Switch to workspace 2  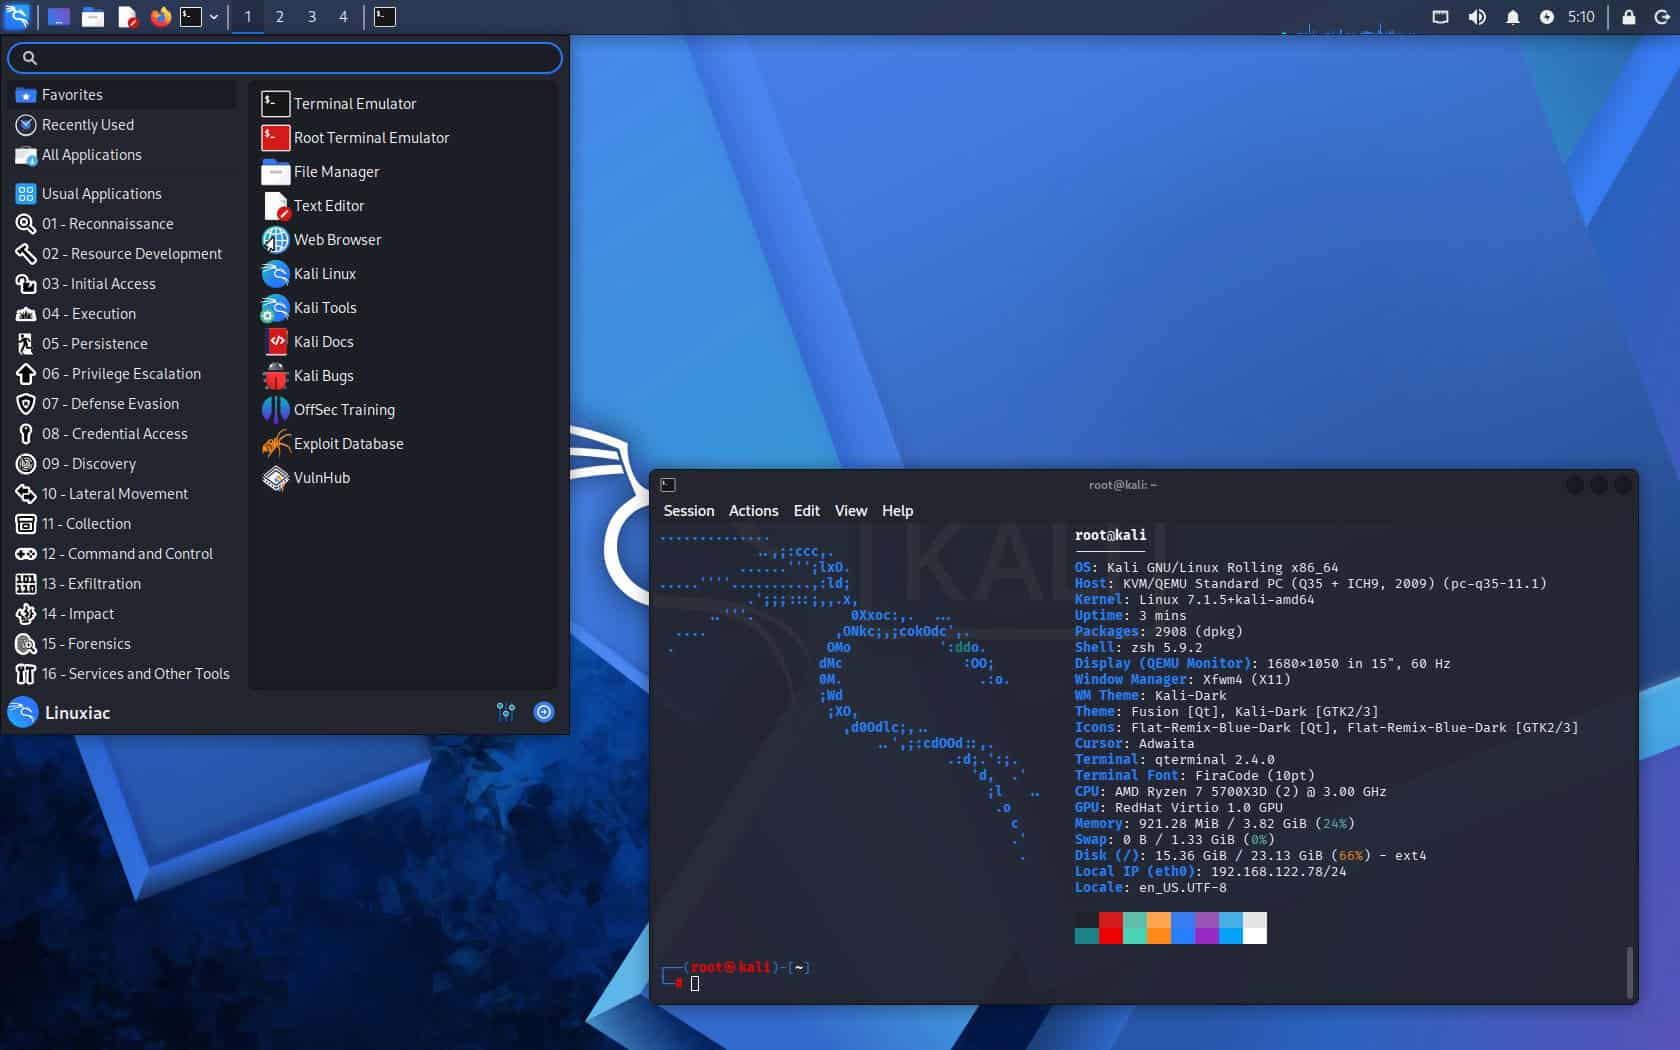(x=280, y=16)
